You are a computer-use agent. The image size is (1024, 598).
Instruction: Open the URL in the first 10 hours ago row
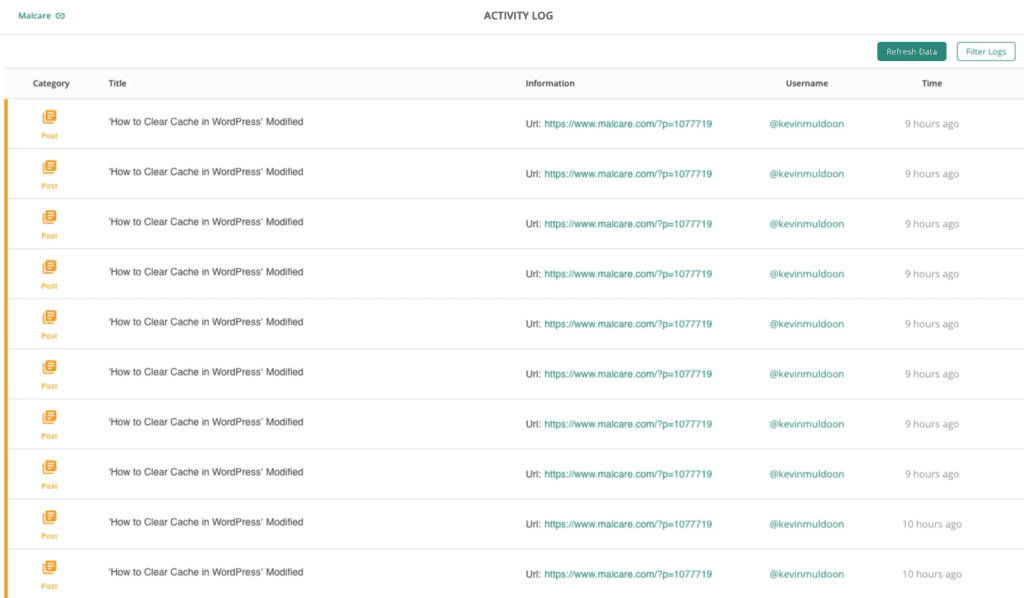point(628,524)
